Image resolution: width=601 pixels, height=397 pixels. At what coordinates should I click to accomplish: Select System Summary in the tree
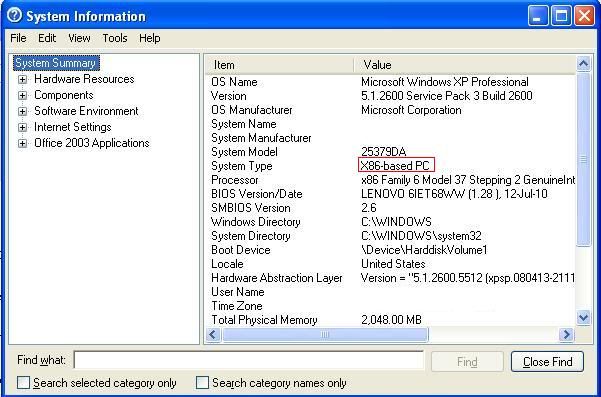[x=56, y=63]
